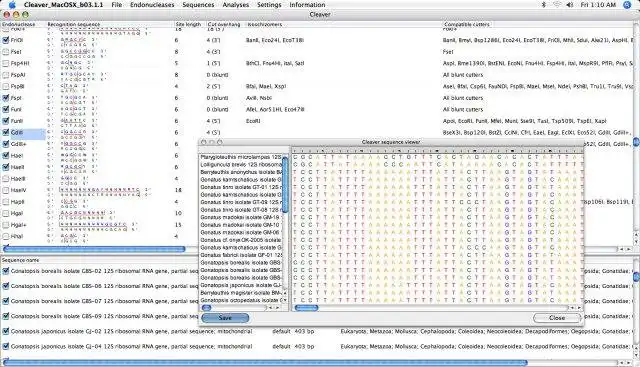The image size is (640, 367).
Task: Click the Bluetooth status icon
Action: point(543,5)
